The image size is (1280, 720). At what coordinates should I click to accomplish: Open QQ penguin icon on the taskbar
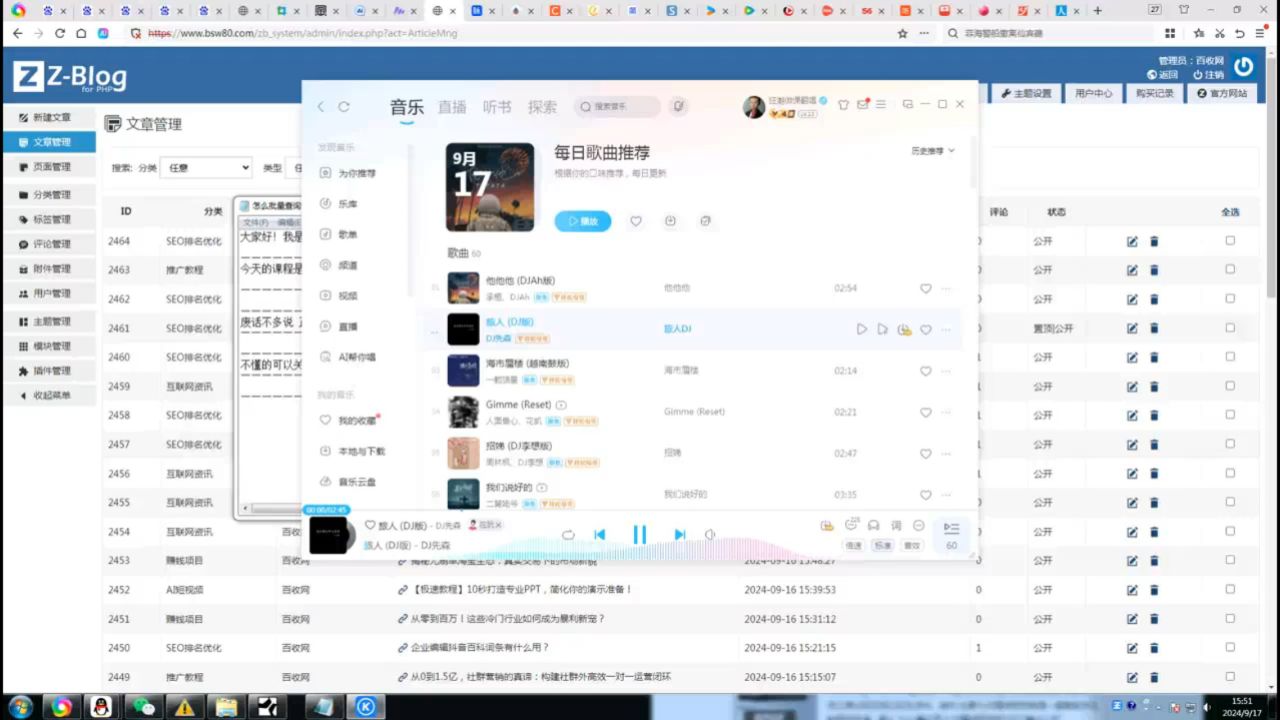[101, 707]
